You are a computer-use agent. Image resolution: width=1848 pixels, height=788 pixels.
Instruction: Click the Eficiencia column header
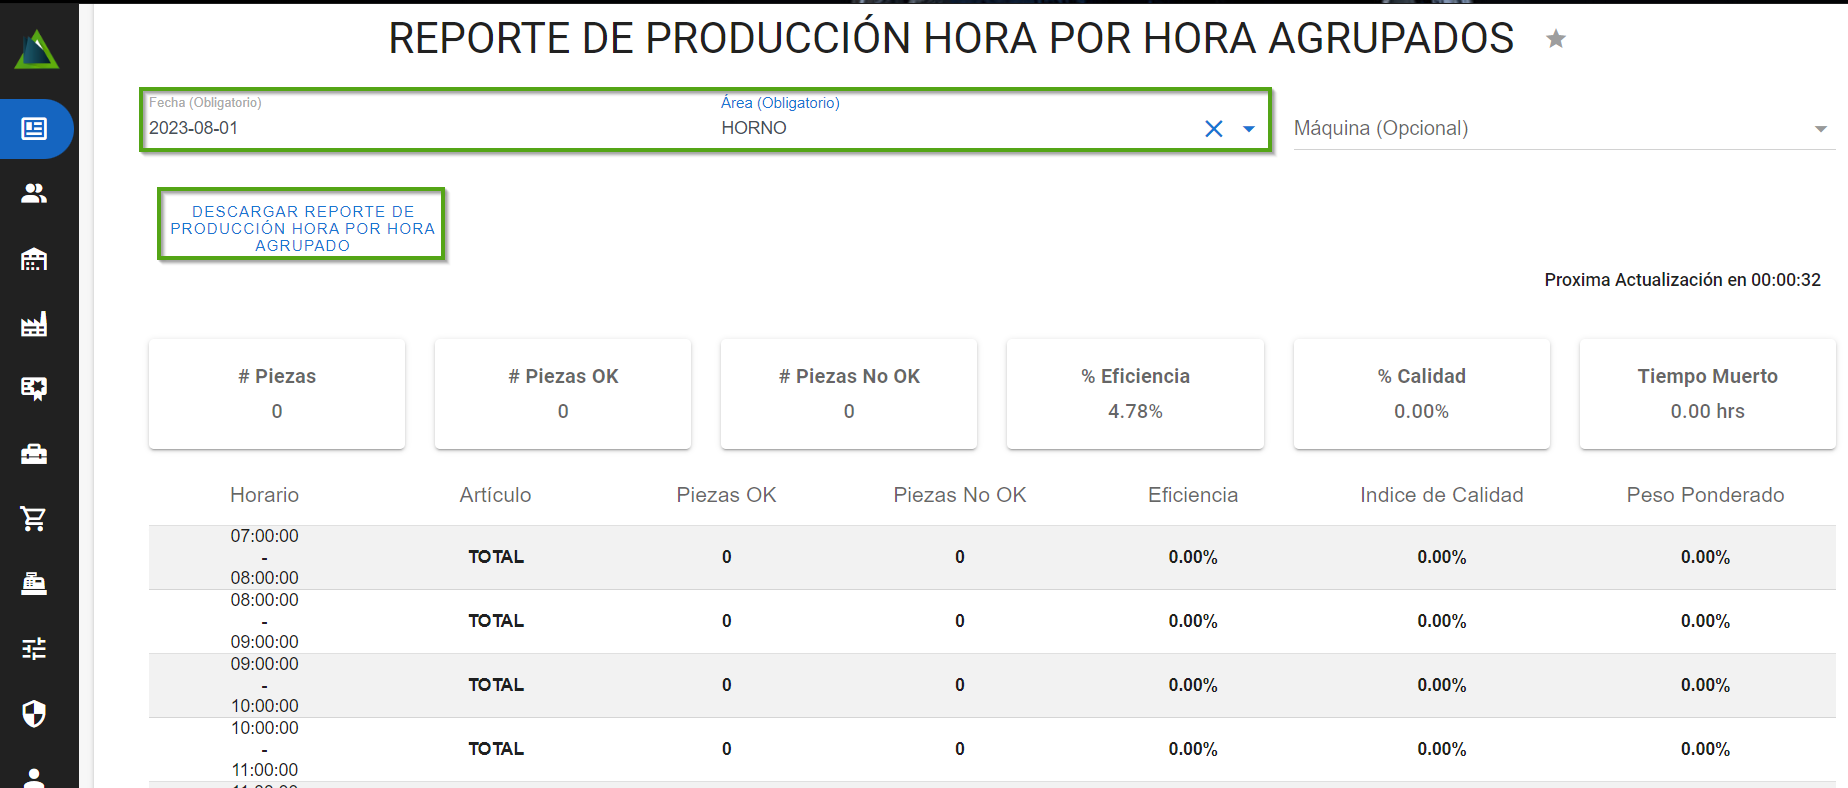pyautogui.click(x=1192, y=495)
